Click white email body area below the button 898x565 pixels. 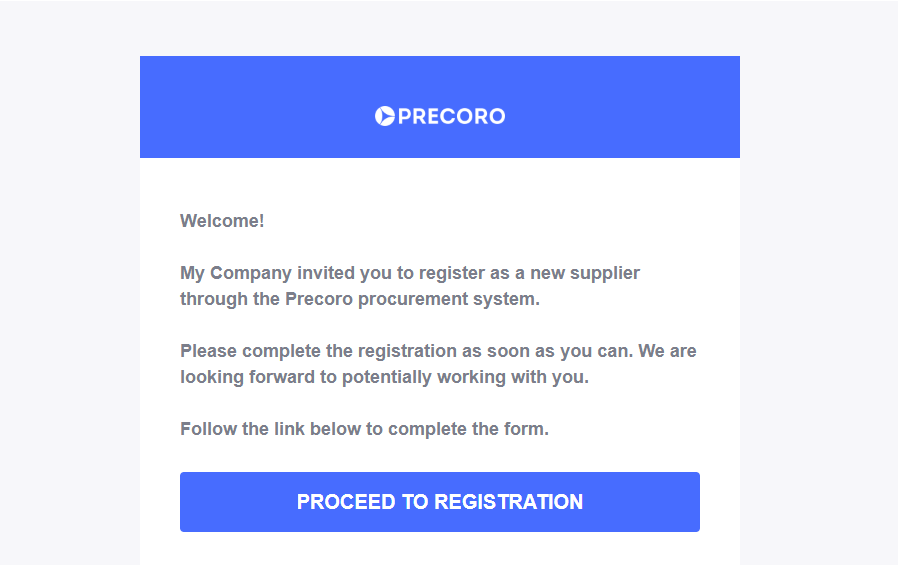pos(440,548)
